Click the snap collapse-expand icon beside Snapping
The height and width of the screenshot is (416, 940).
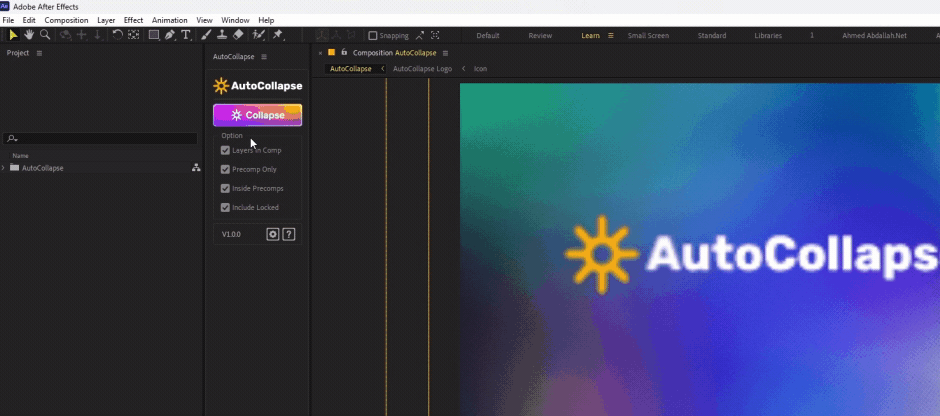[x=420, y=35]
